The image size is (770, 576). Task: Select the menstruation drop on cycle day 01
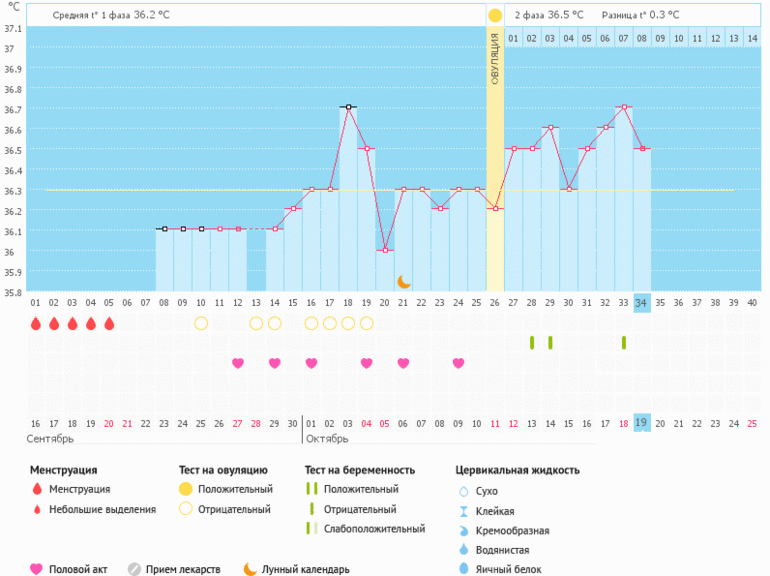click(36, 323)
